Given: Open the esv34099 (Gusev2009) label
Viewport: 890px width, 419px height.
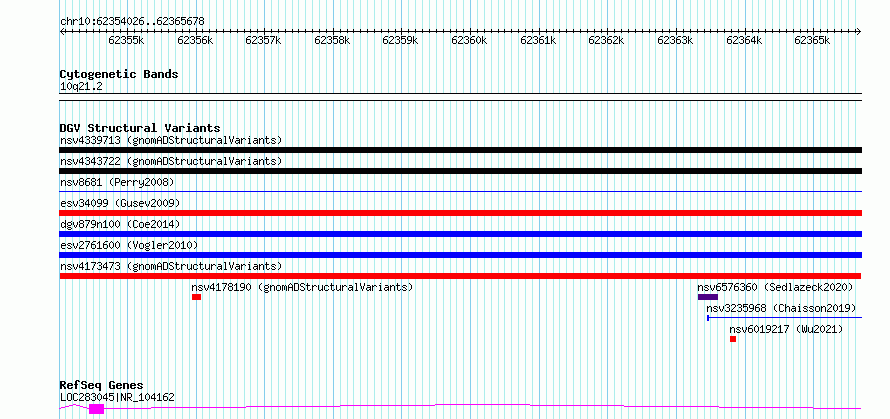Looking at the screenshot, I should tap(120, 203).
